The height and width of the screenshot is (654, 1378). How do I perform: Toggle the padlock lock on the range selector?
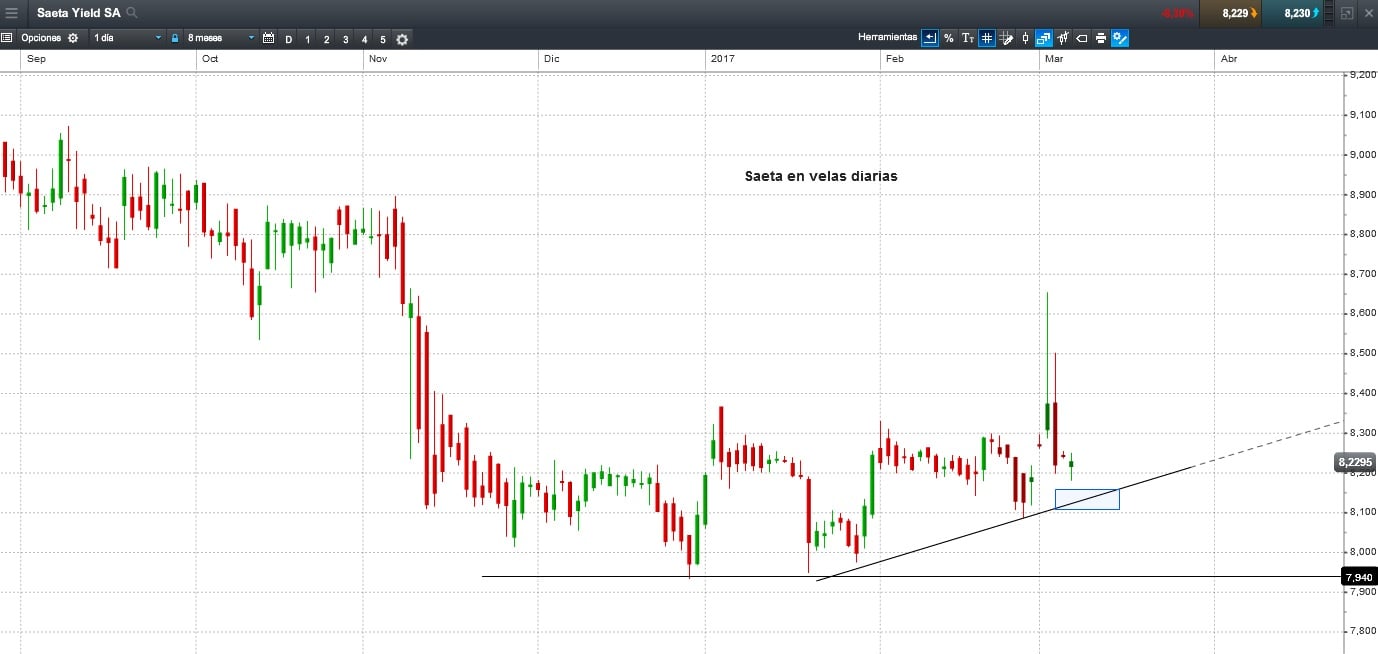tap(175, 38)
